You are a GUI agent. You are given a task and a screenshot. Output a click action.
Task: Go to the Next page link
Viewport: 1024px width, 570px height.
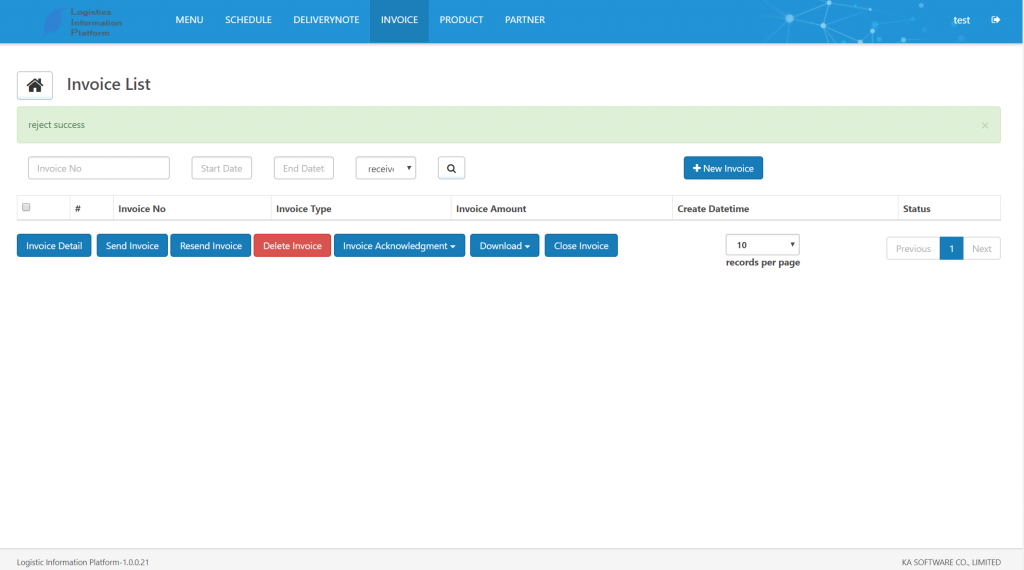click(982, 249)
